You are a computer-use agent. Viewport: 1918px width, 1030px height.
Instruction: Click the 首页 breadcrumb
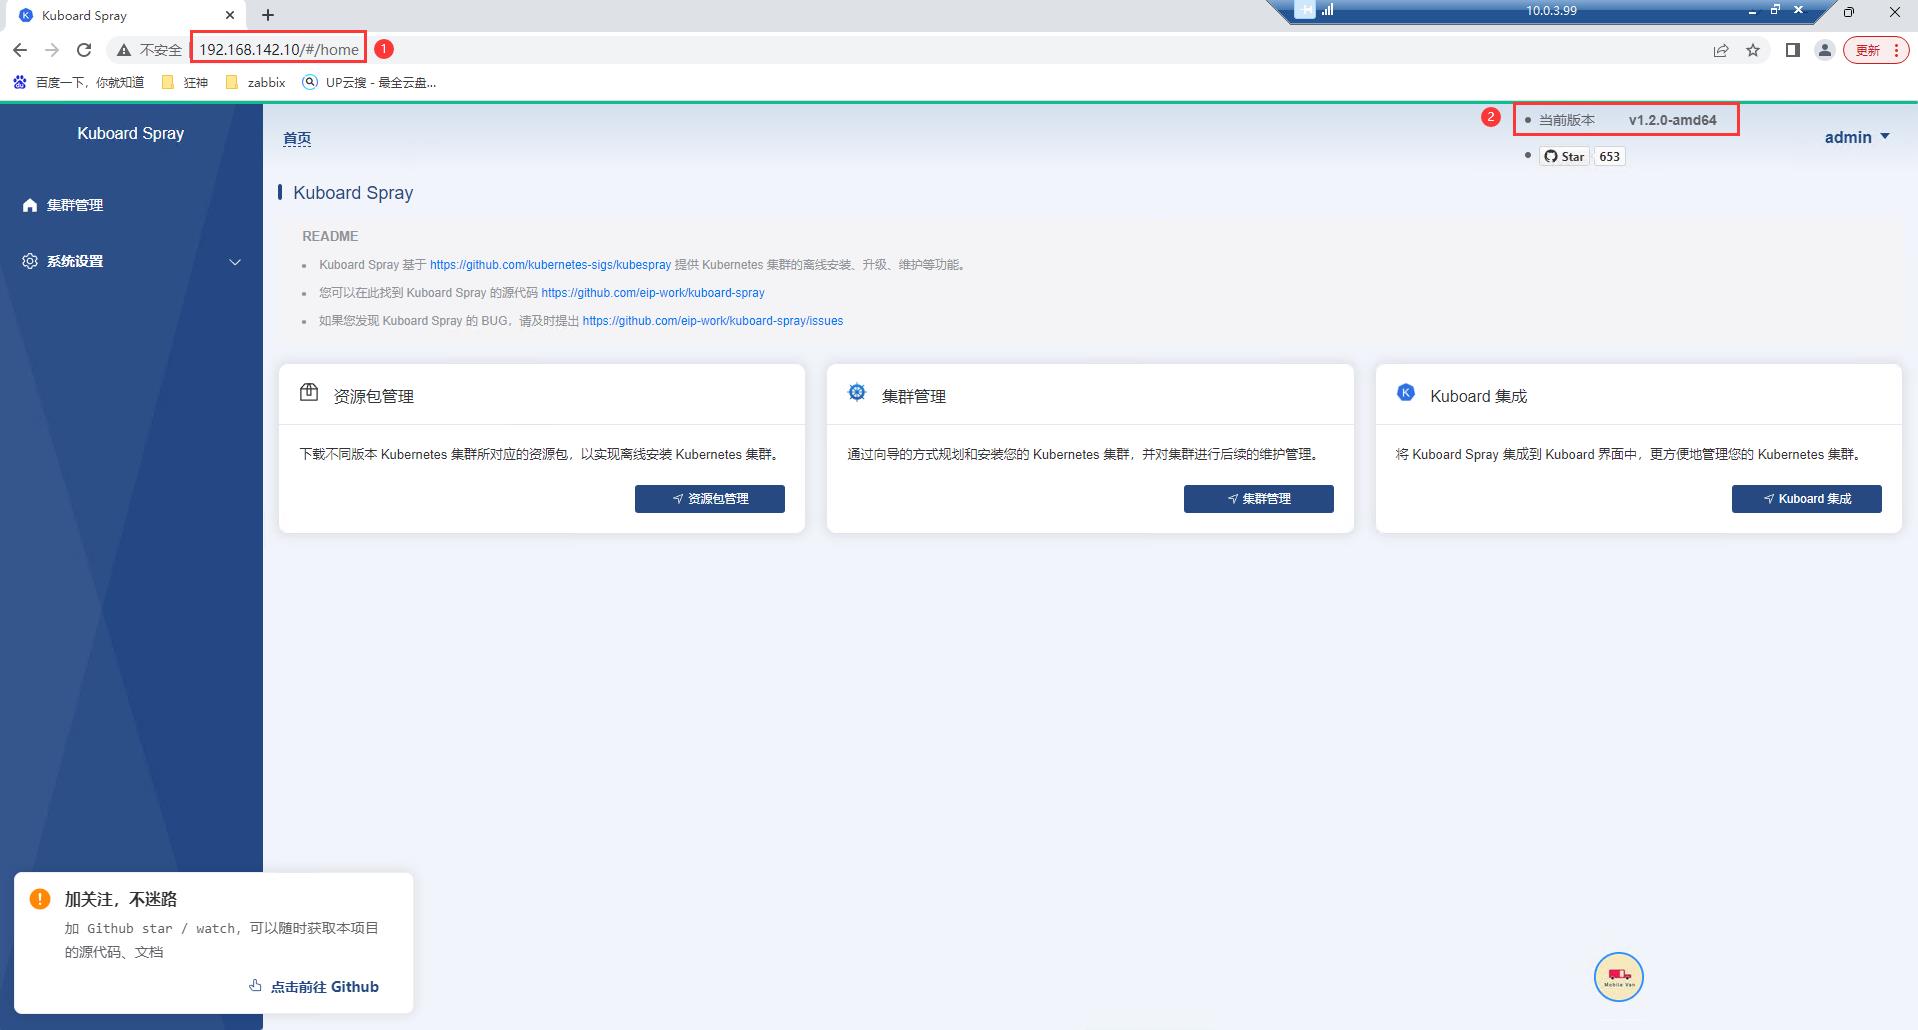[x=297, y=138]
